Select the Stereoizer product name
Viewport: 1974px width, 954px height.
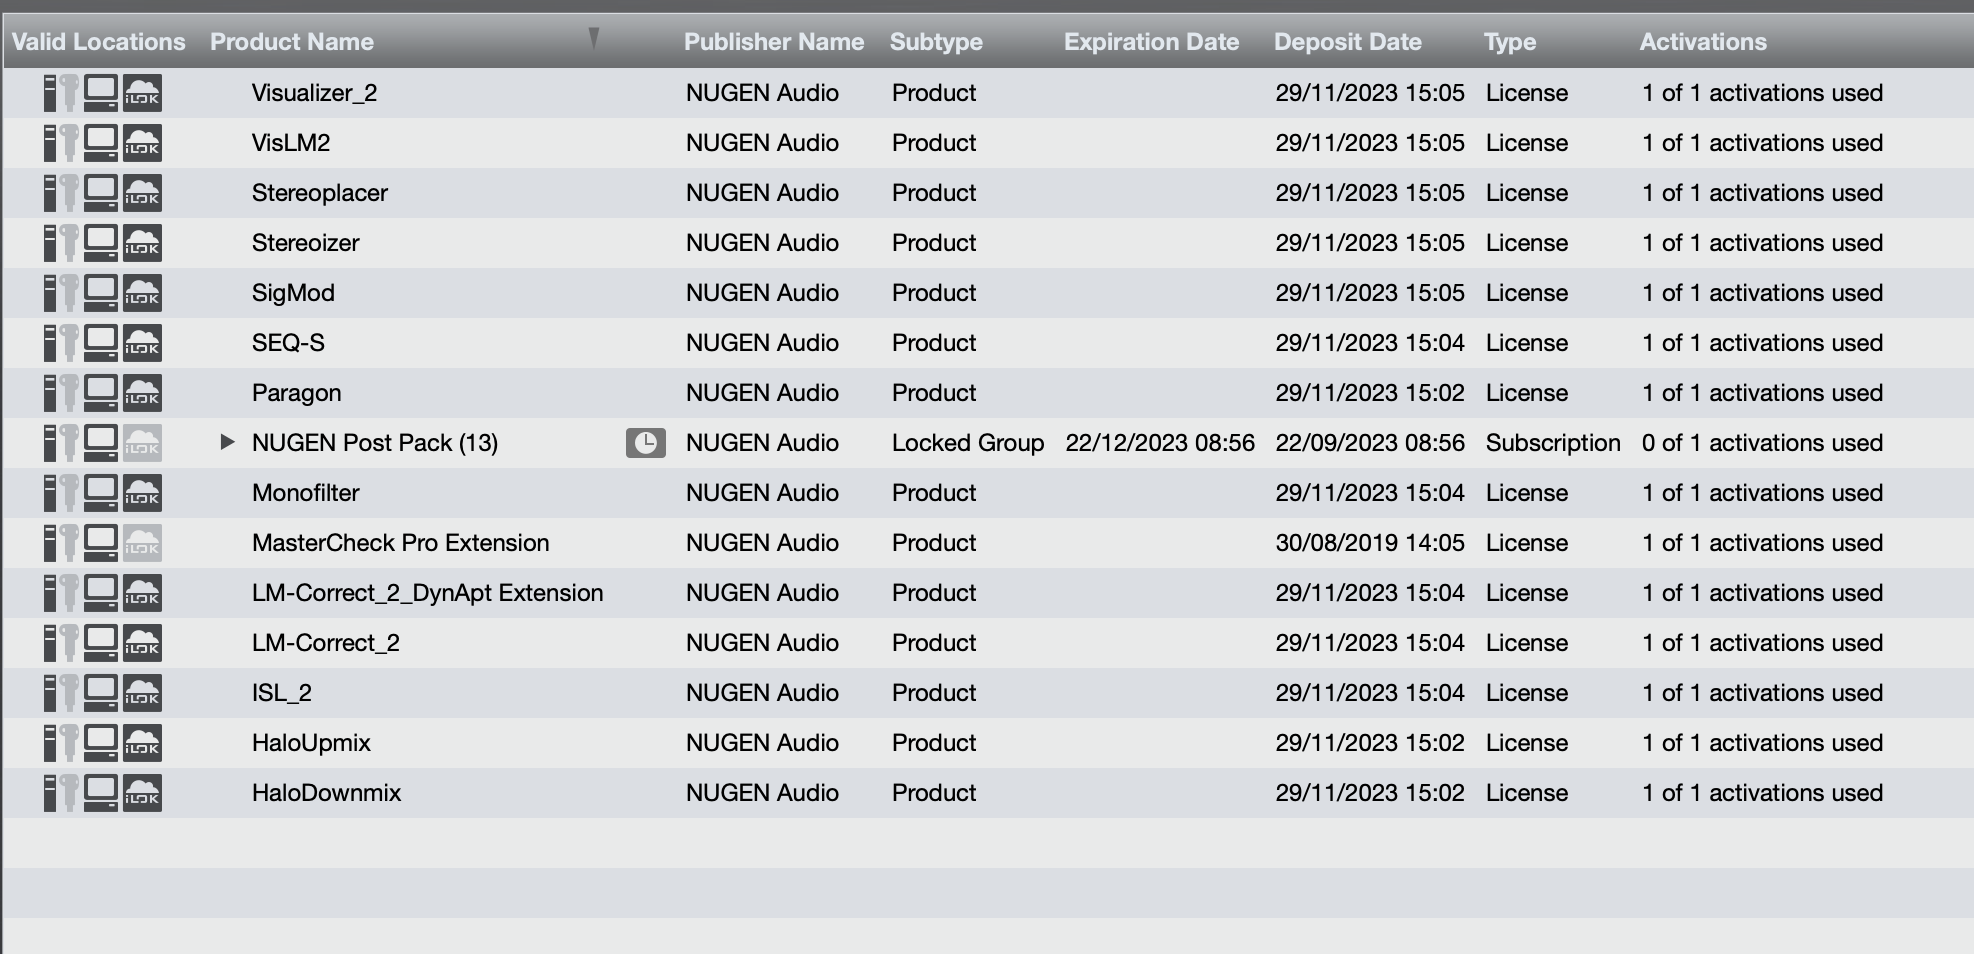[305, 243]
